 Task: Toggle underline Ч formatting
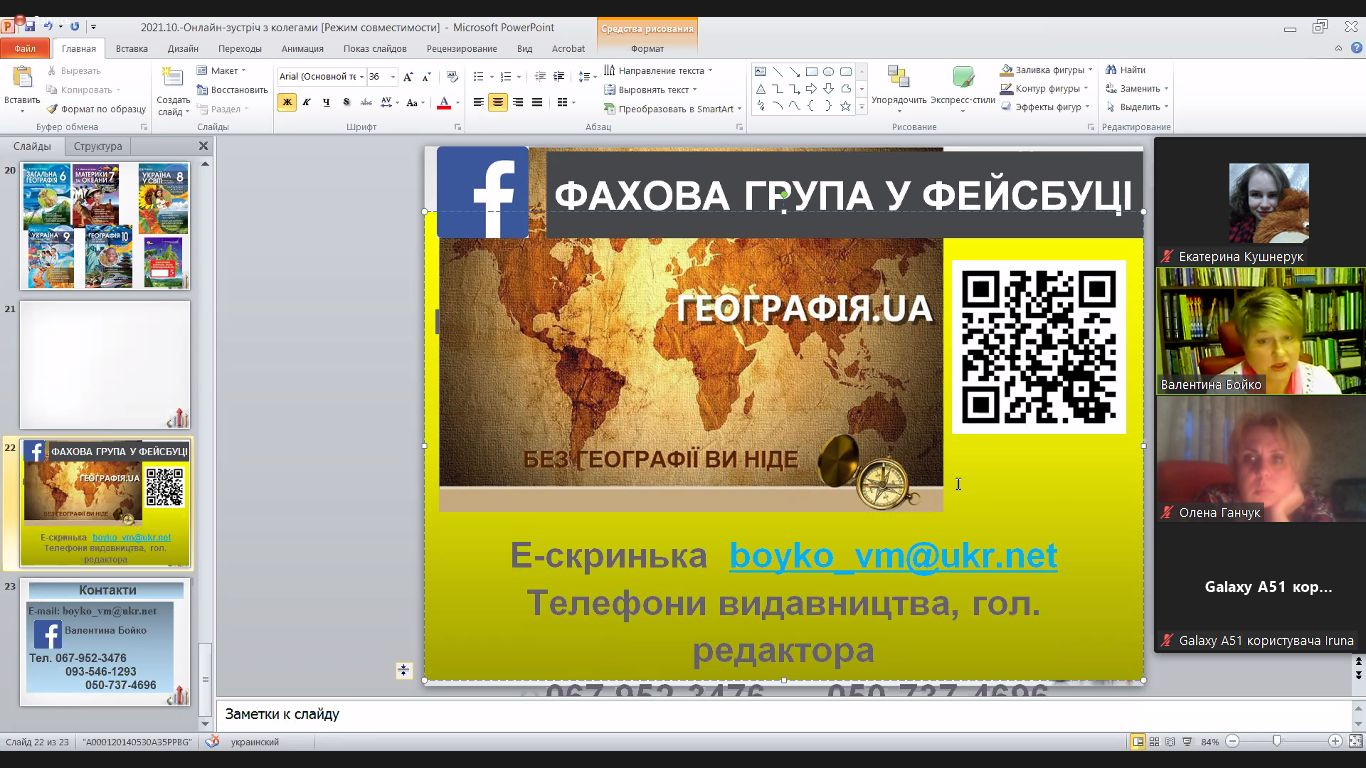pos(326,102)
